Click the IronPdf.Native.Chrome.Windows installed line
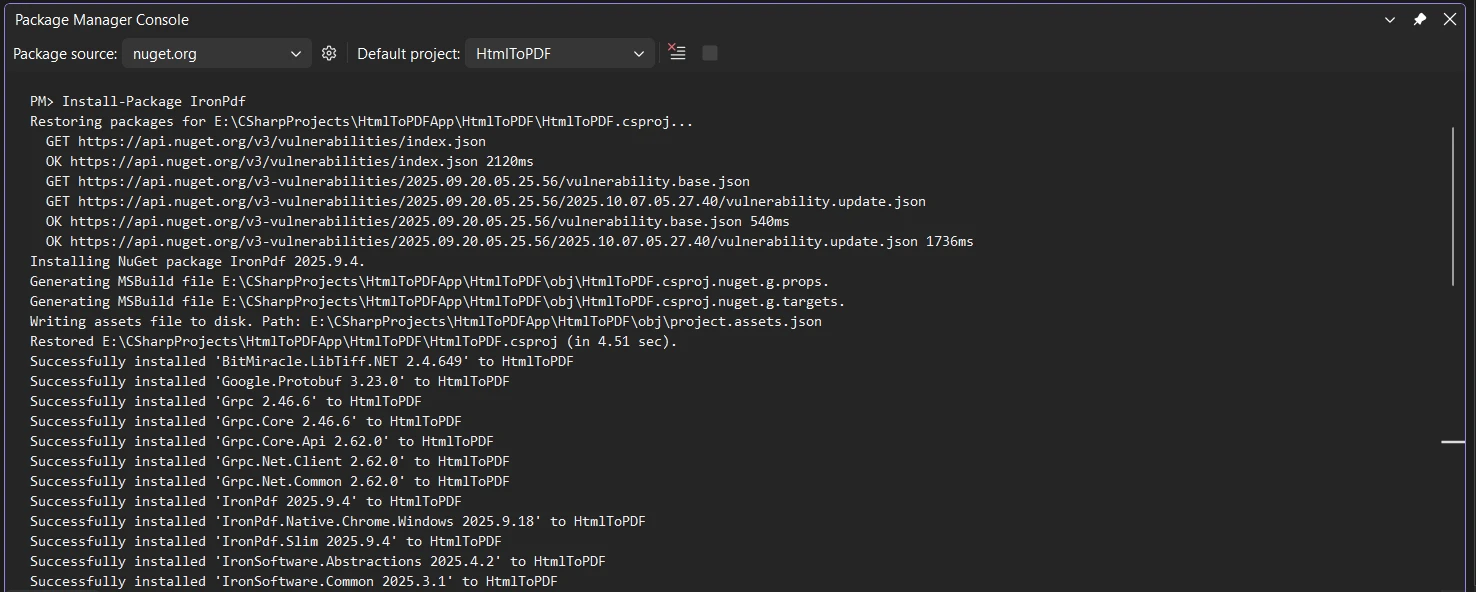 point(337,521)
